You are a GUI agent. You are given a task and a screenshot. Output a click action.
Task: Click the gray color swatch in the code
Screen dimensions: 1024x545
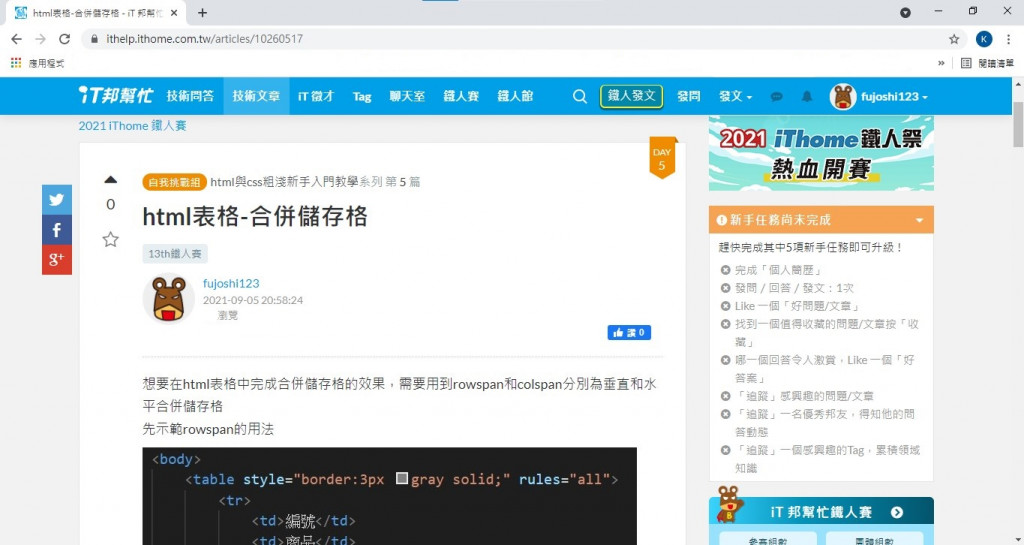[x=402, y=478]
